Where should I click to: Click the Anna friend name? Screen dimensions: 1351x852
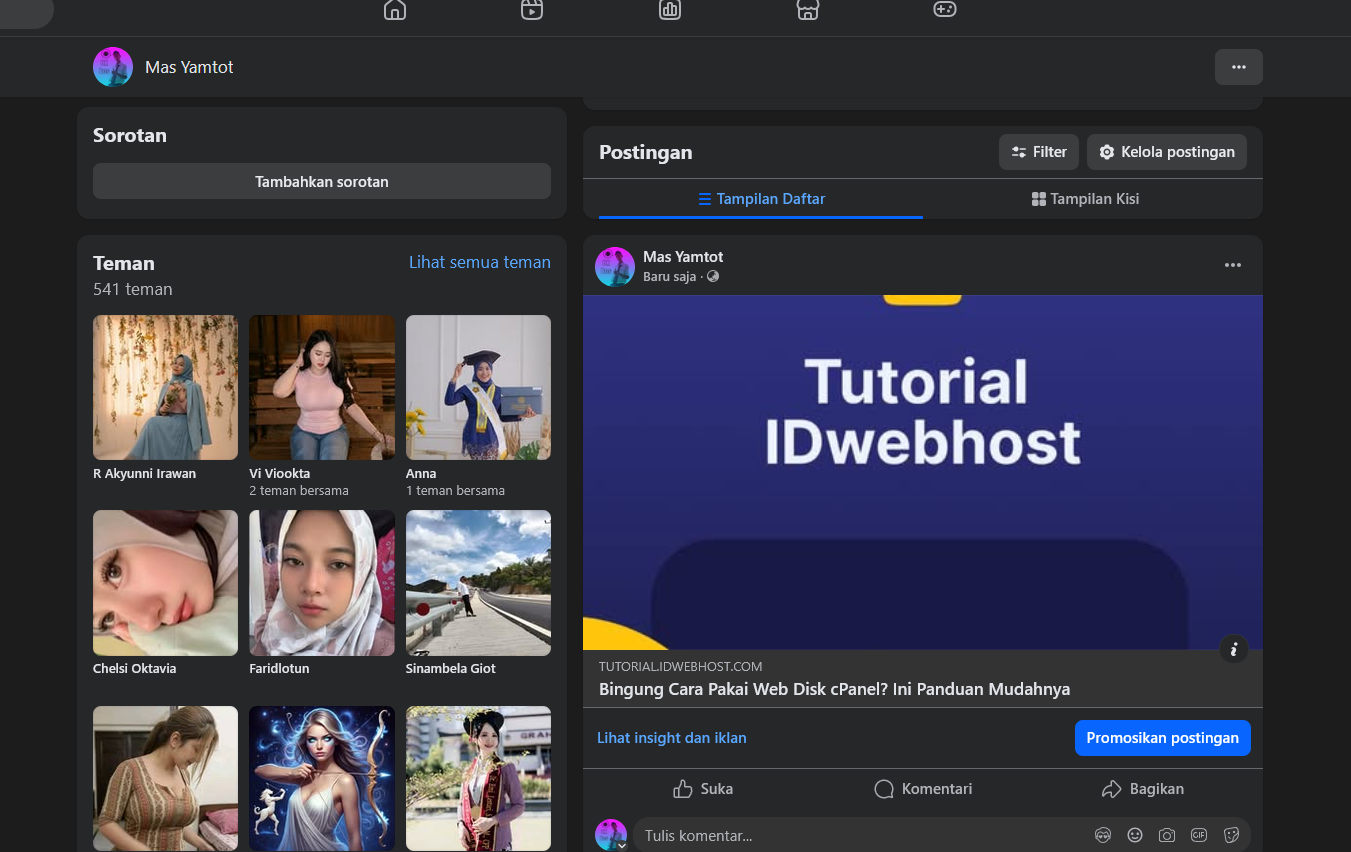[x=421, y=473]
